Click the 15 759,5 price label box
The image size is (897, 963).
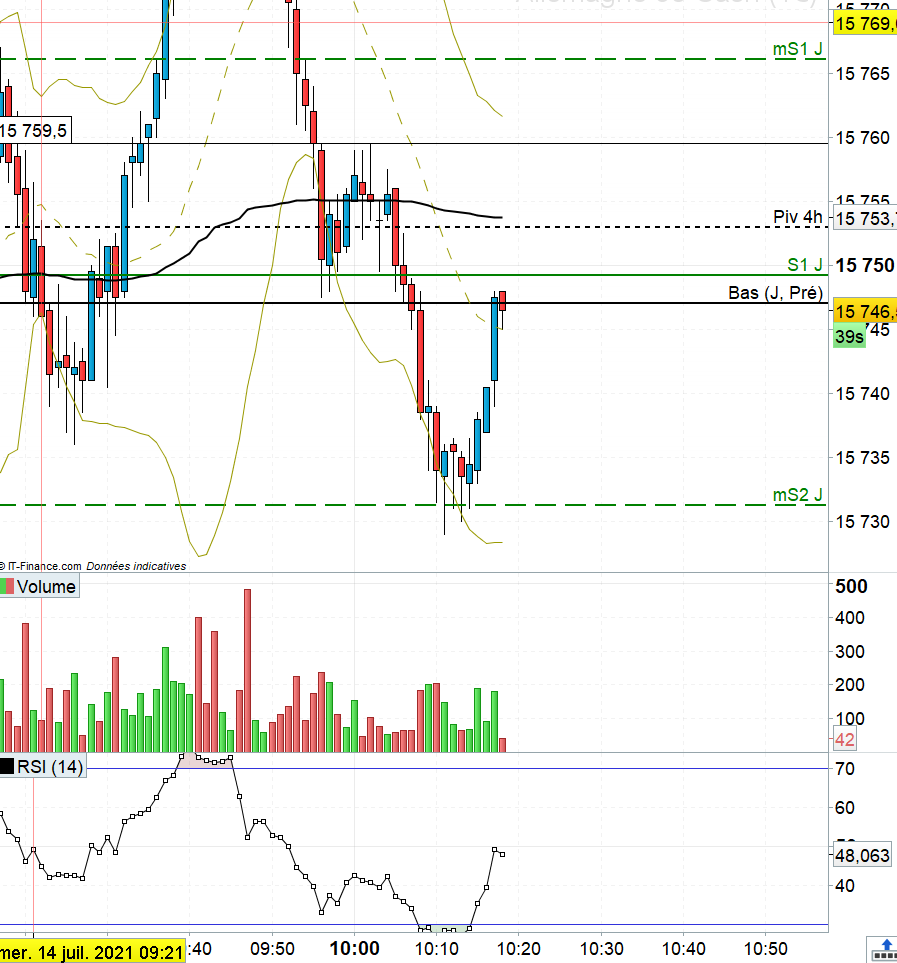pos(35,130)
